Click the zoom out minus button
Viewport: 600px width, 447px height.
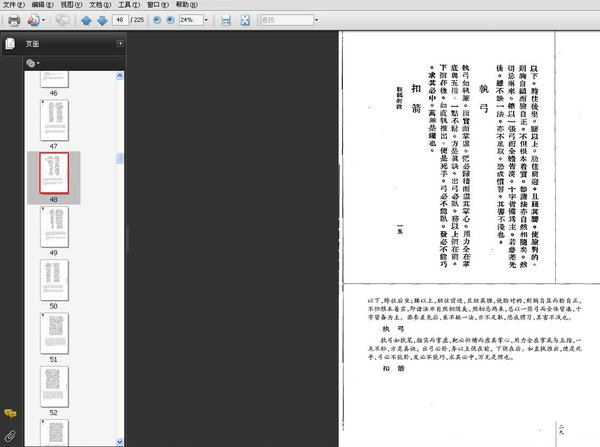coord(157,20)
